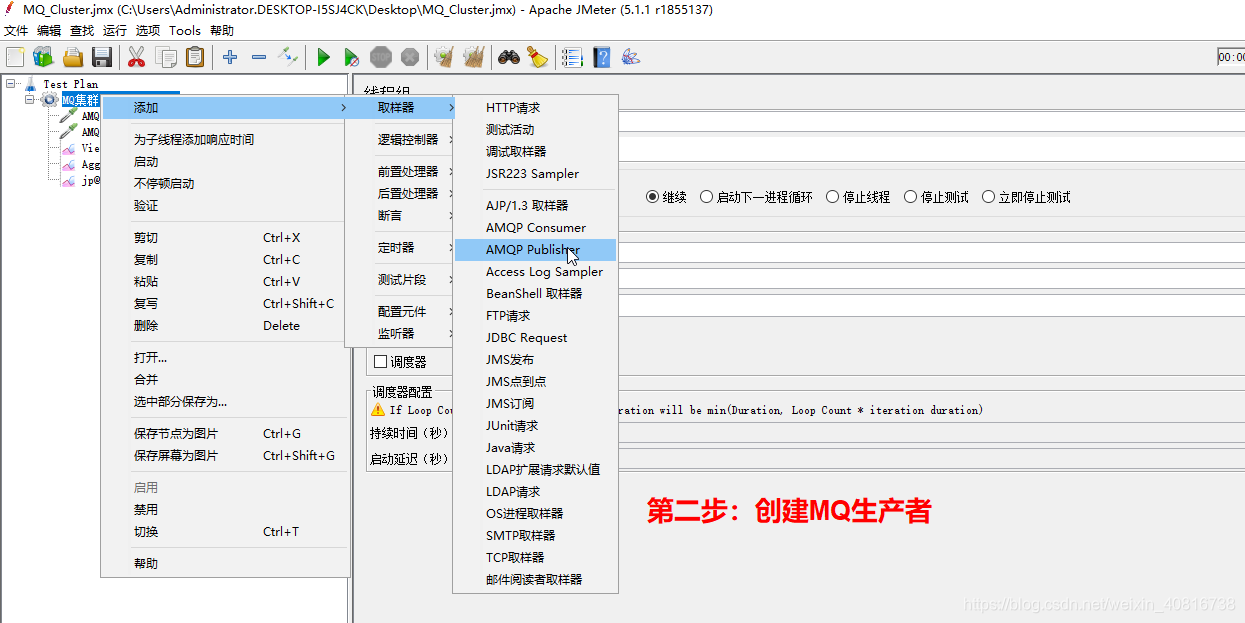Save the test plan with floppy icon
Viewport: 1245px width, 623px height.
coord(101,57)
